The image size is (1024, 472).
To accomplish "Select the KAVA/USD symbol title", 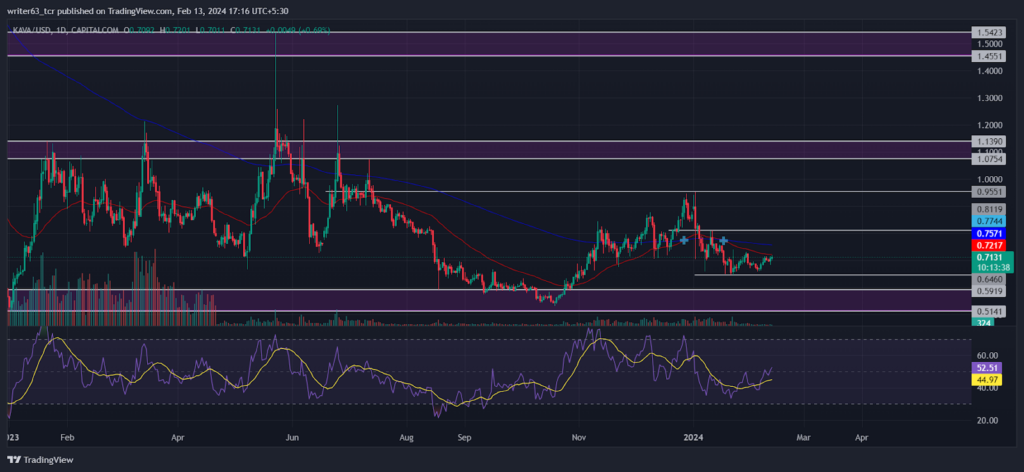I will coord(34,30).
